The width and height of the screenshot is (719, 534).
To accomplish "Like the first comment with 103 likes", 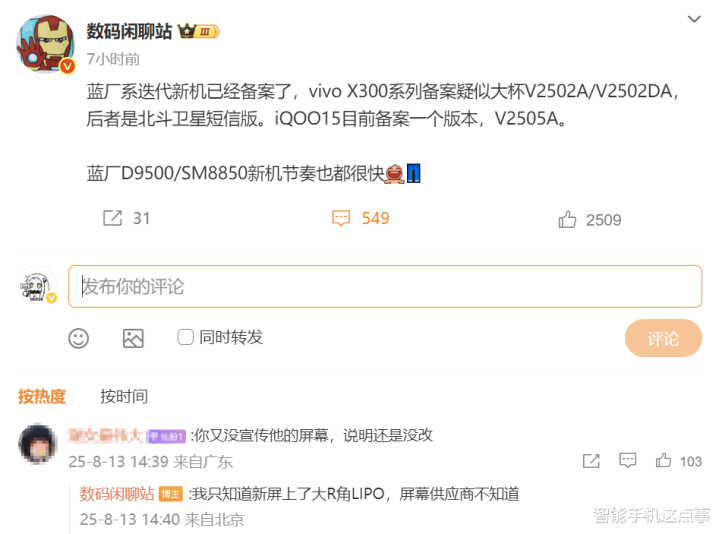I will coord(664,460).
